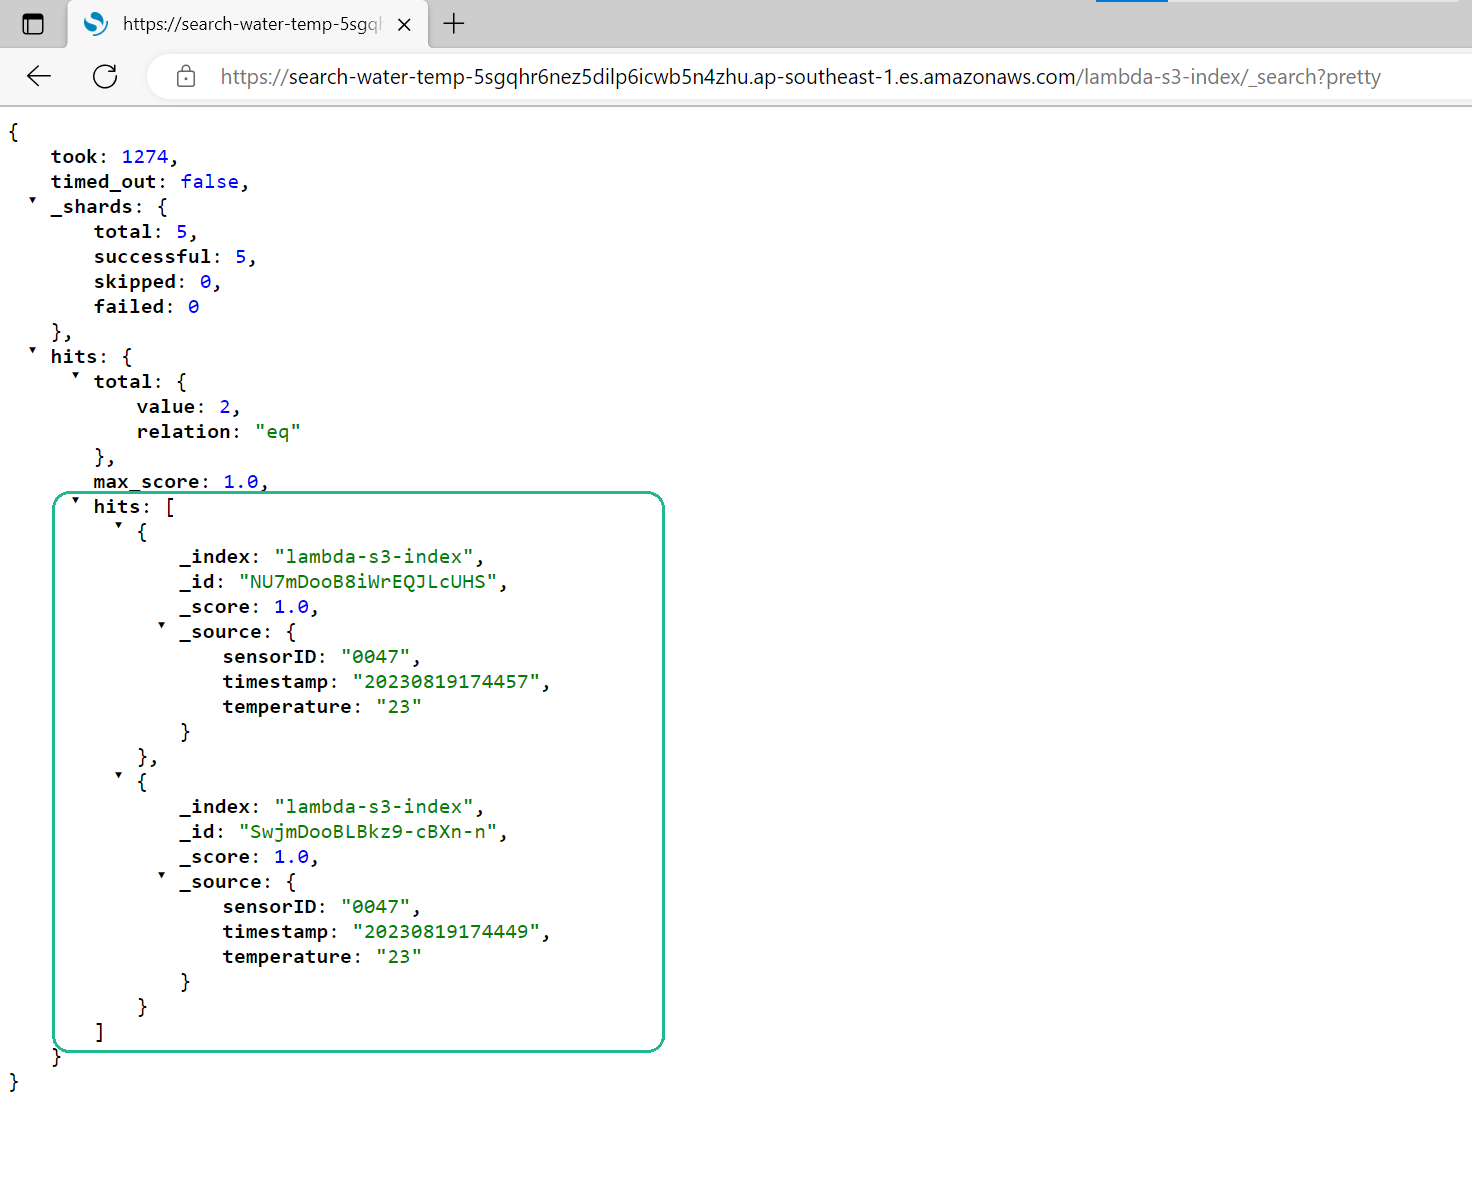Click the took value 1274
The width and height of the screenshot is (1472, 1181).
tap(145, 157)
